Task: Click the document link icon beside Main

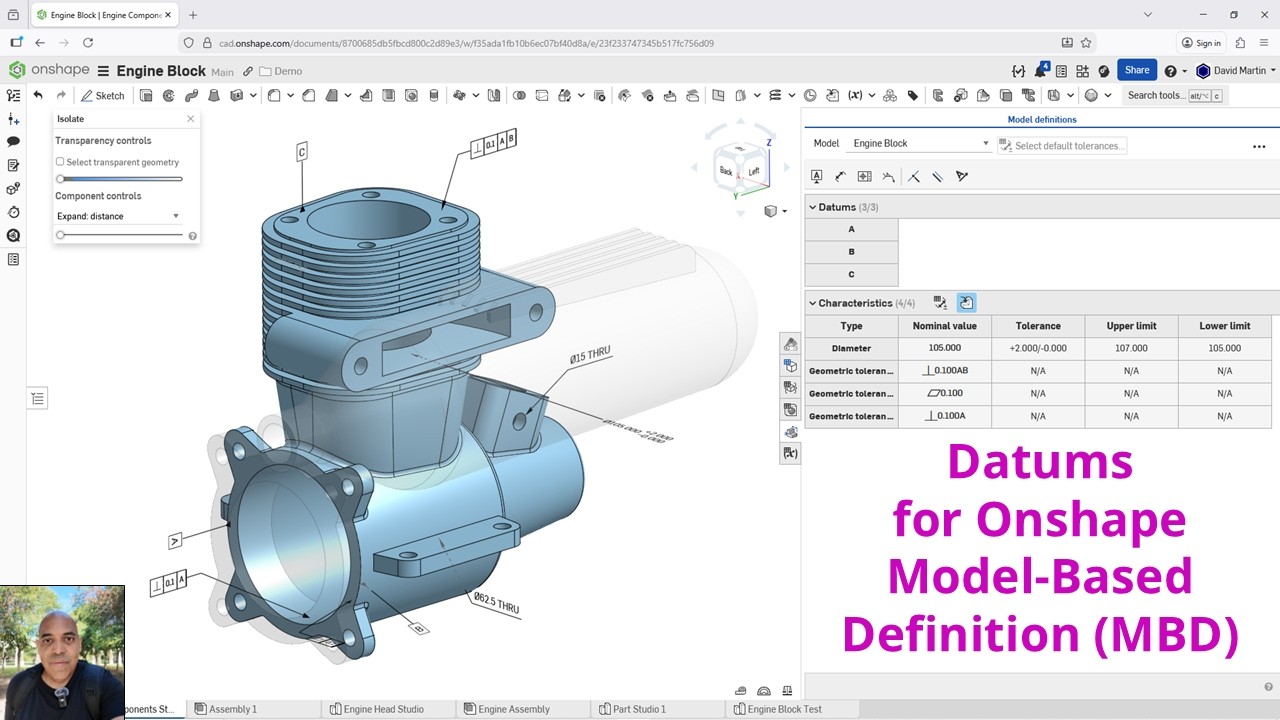Action: pos(248,71)
